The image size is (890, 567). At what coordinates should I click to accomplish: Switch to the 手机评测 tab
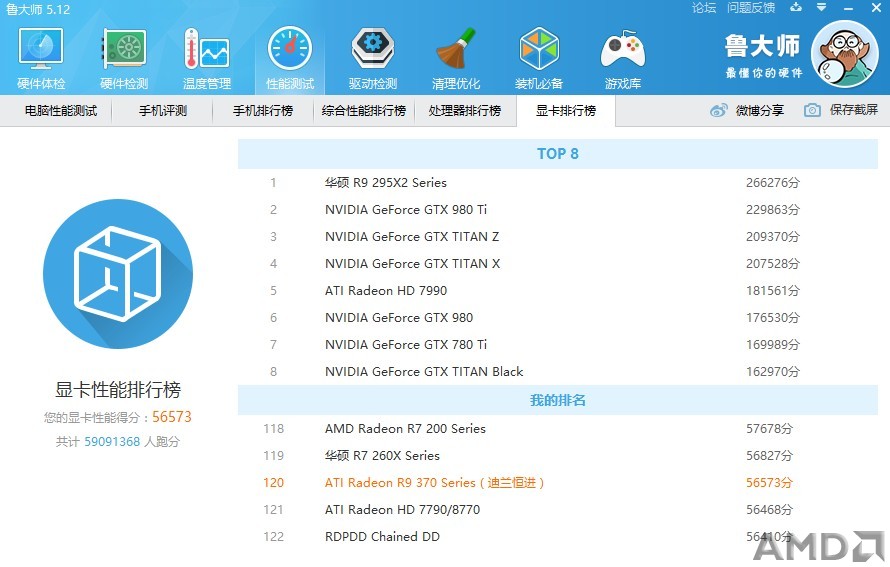pos(163,111)
